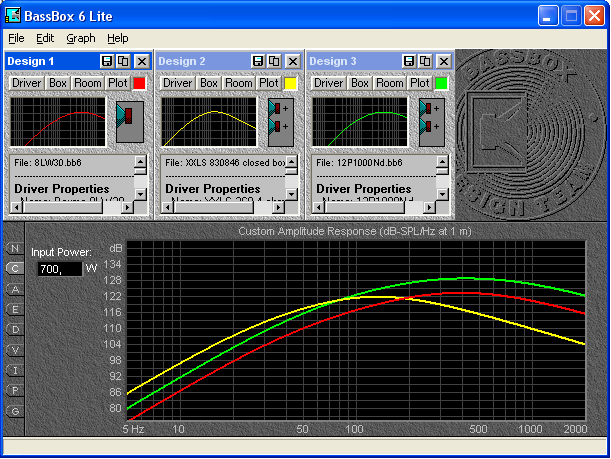Click Design 2 yellow response thumbnail graph

coord(208,122)
